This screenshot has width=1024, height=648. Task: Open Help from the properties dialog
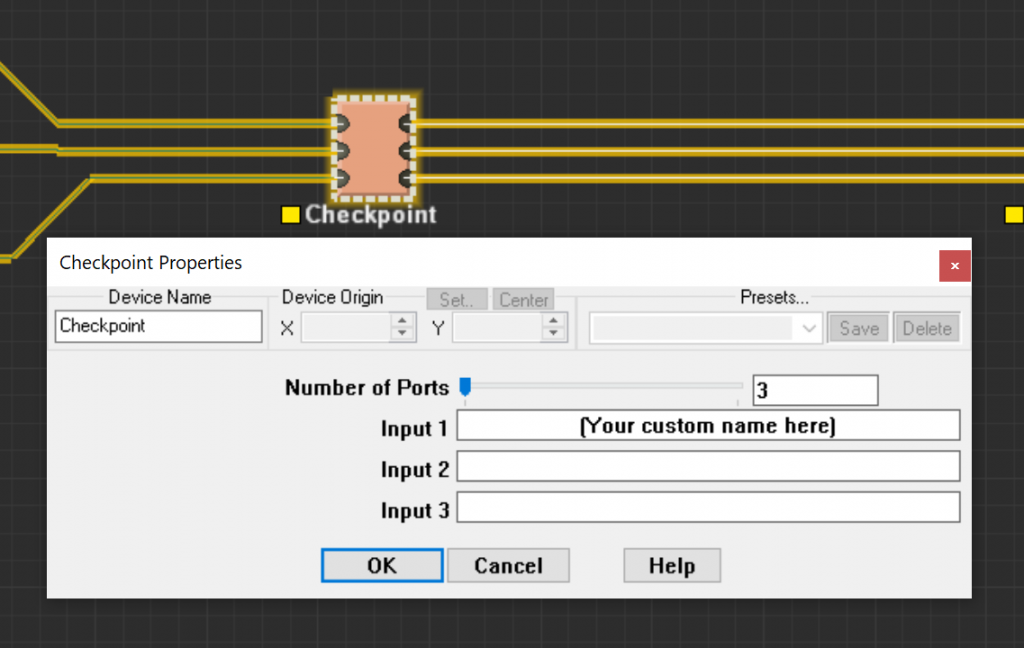point(671,565)
